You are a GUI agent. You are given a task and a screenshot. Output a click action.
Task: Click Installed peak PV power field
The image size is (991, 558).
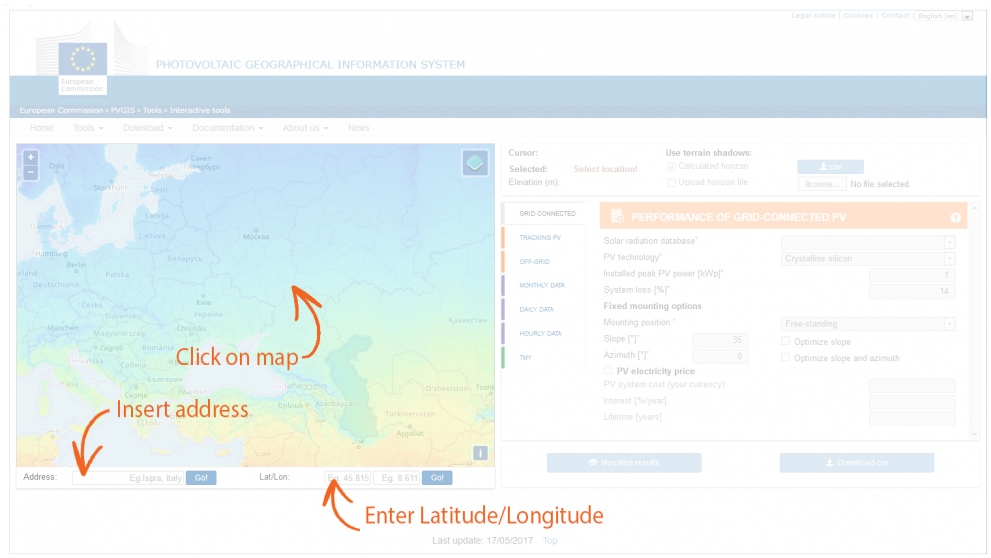[912, 274]
